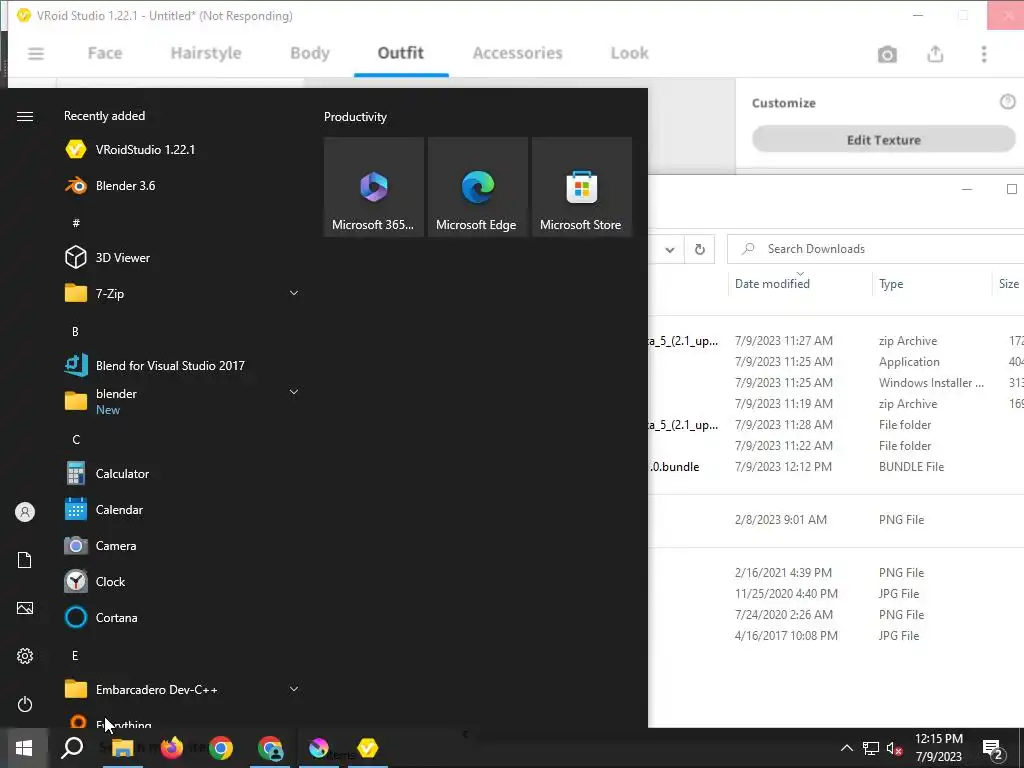
Task: Click the Microsoft 365 tile
Action: pos(374,187)
